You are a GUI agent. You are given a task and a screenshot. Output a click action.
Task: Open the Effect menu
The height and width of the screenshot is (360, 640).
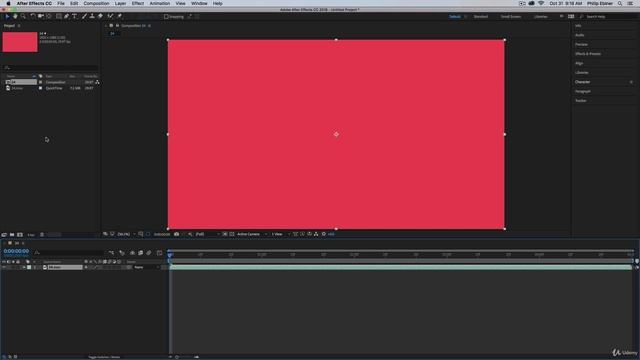[138, 3]
